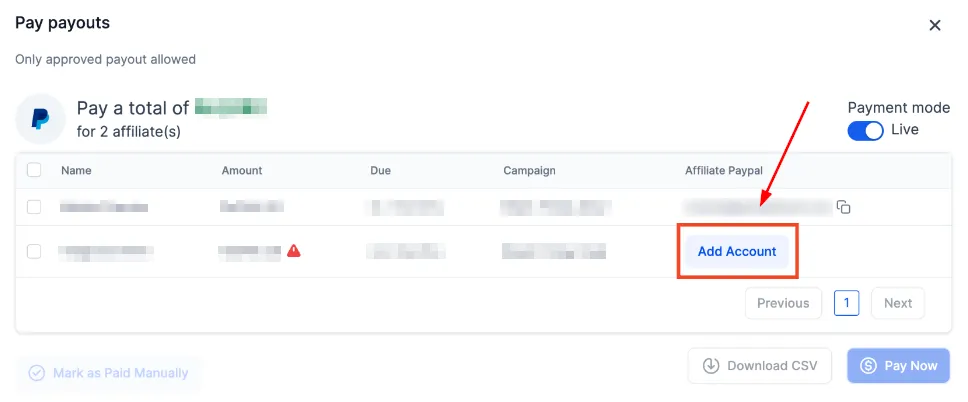Screen dimensions: 968x402
Task: Click the dollar icon on Pay Now
Action: (x=868, y=366)
